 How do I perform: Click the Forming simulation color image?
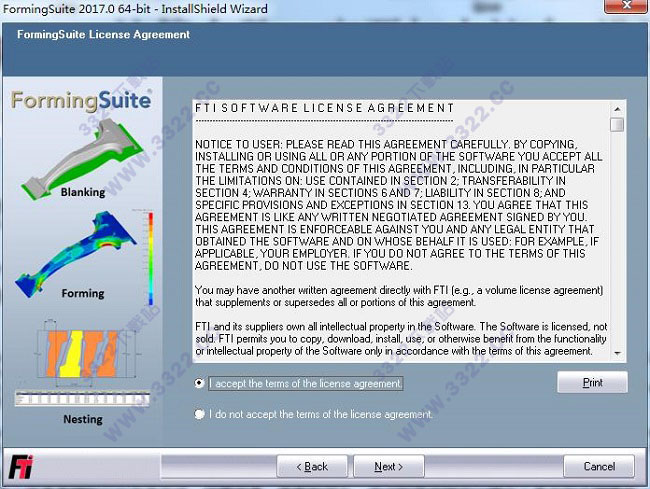click(x=76, y=253)
